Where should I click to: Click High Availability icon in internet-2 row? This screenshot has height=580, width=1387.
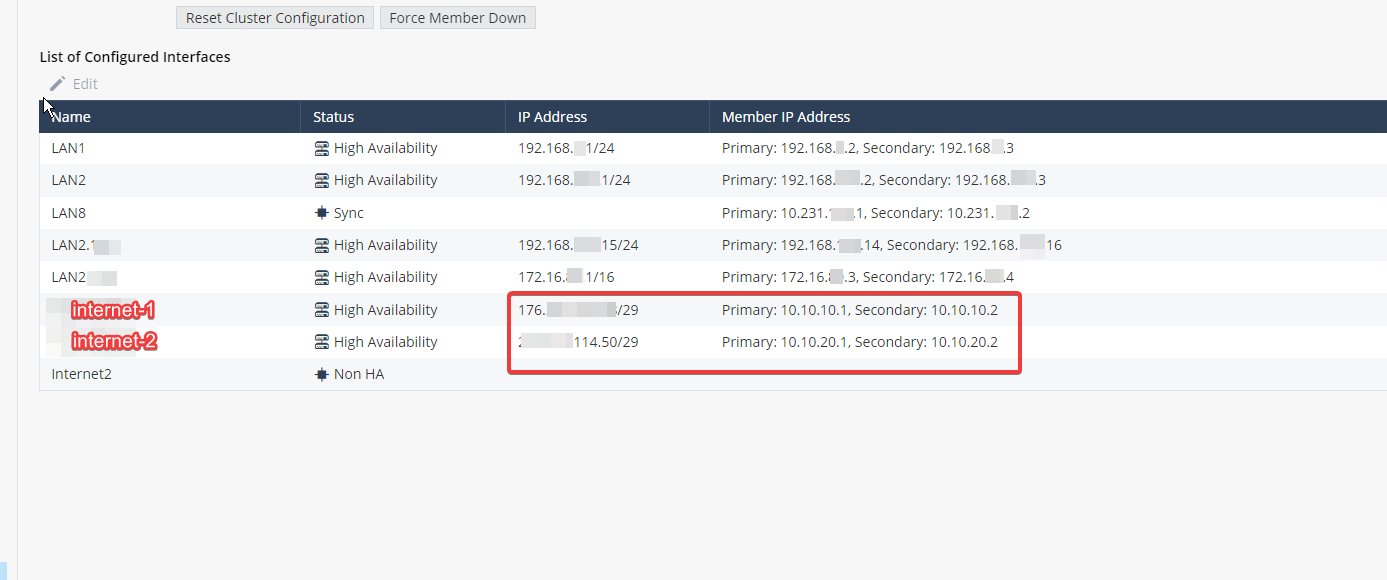coord(321,342)
